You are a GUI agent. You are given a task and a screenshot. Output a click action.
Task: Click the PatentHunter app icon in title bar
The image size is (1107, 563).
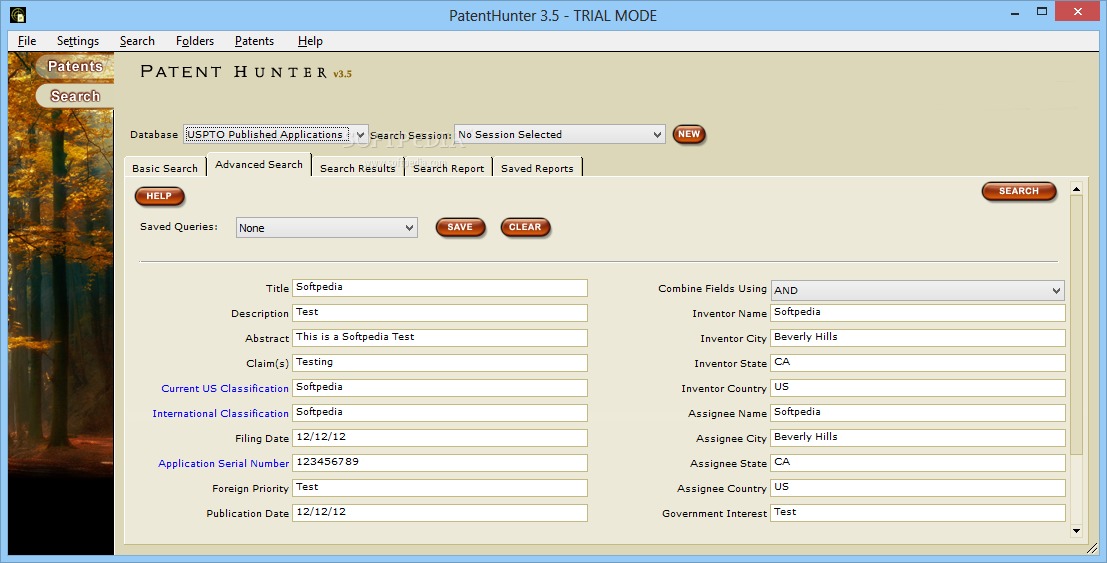pyautogui.click(x=18, y=15)
